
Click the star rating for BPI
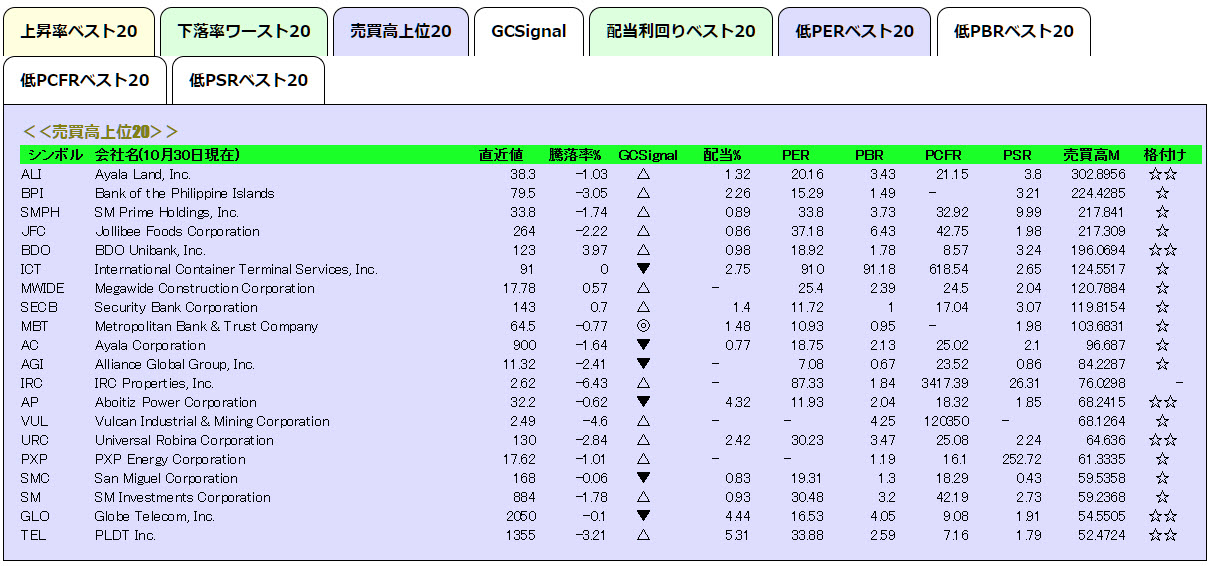1163,193
